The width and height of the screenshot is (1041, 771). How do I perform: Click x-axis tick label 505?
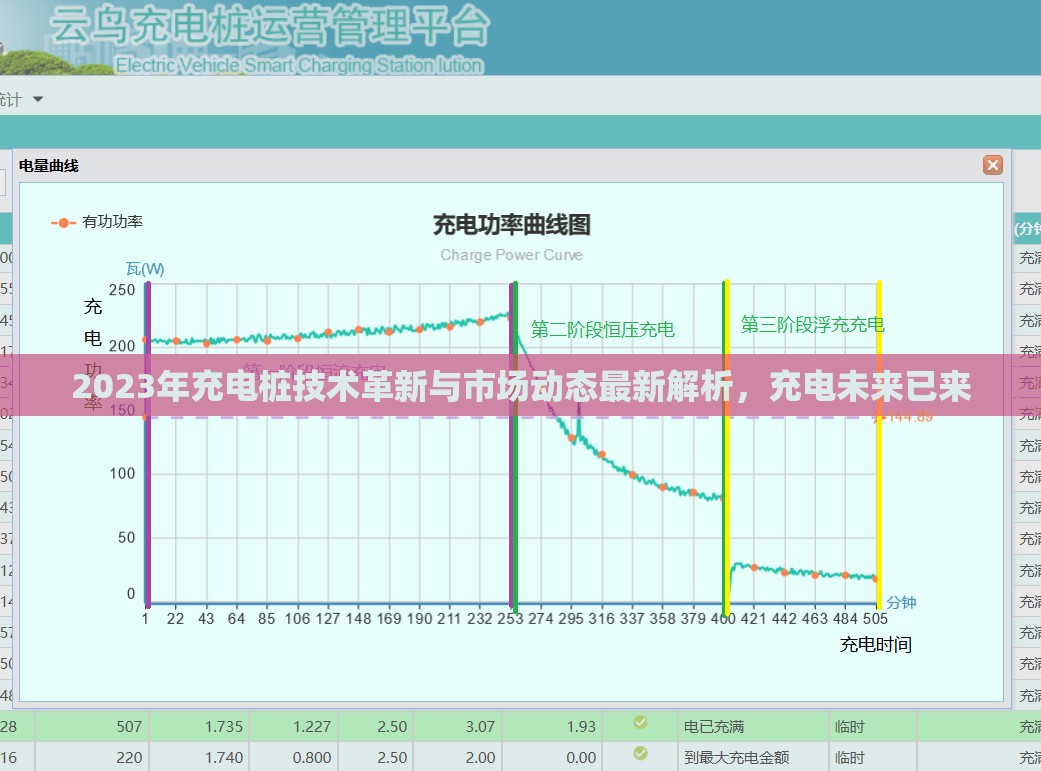click(x=875, y=618)
